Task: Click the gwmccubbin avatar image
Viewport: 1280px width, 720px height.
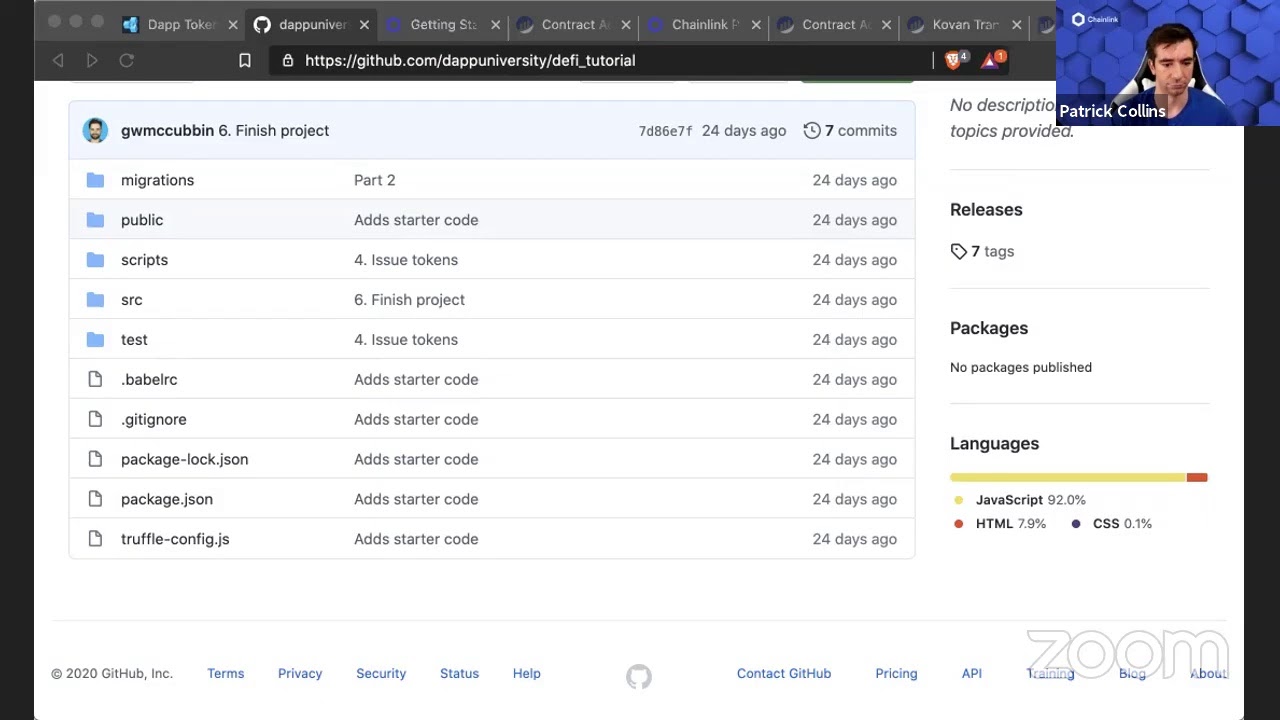Action: (x=95, y=131)
